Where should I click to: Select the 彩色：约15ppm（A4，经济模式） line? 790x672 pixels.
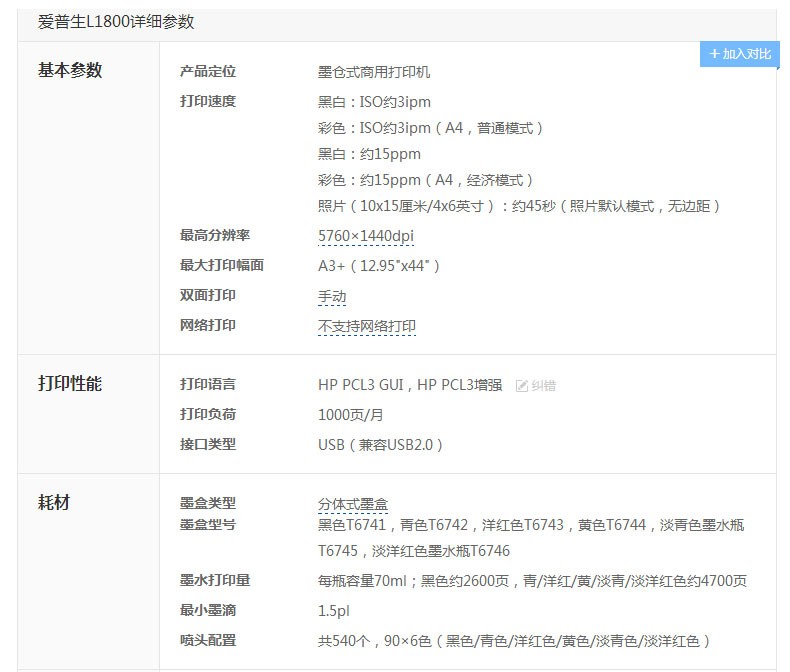tap(425, 180)
